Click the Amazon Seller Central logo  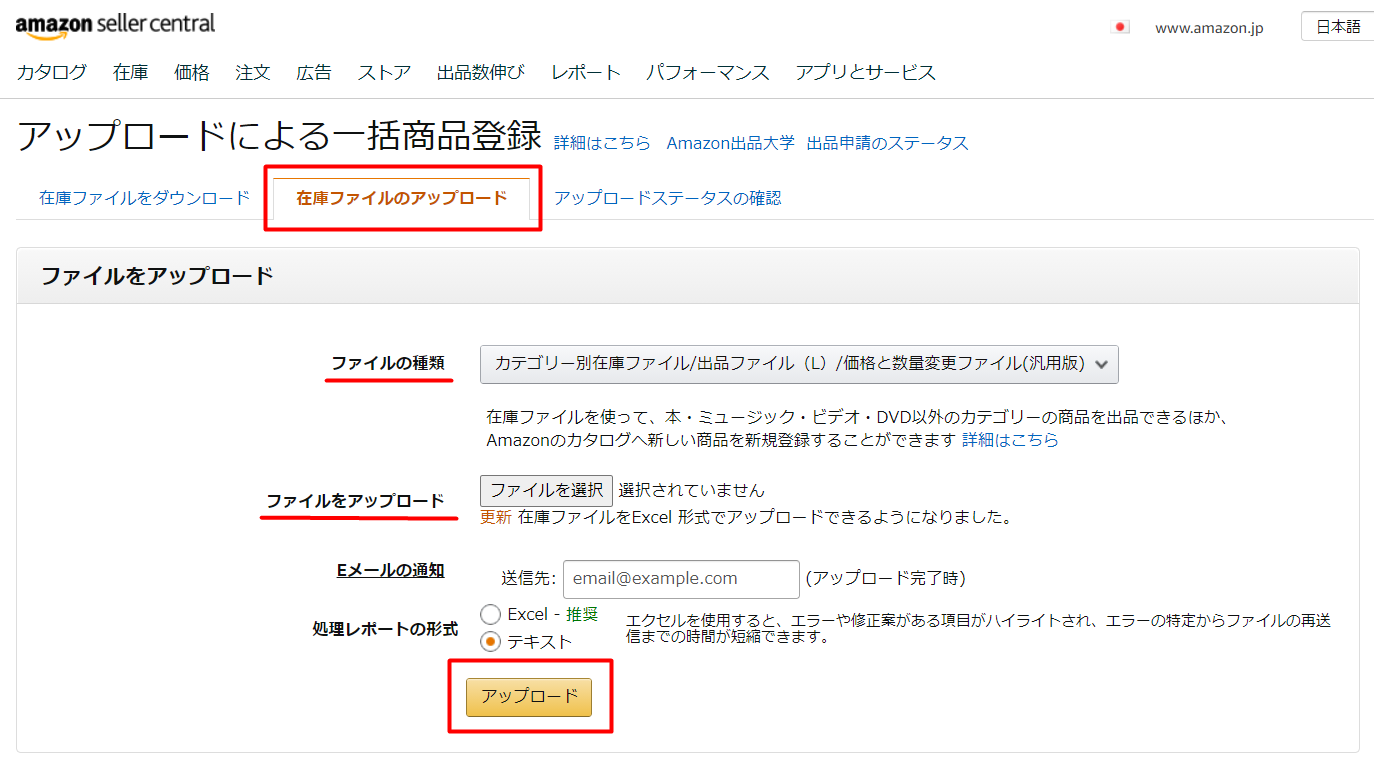115,25
